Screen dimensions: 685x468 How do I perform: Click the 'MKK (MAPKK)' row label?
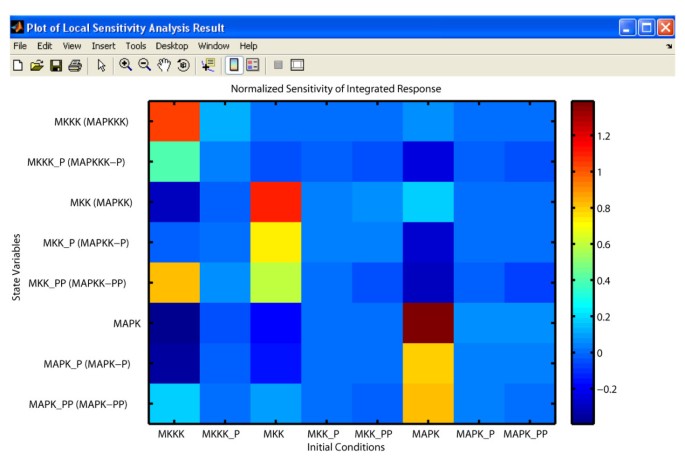pyautogui.click(x=101, y=202)
